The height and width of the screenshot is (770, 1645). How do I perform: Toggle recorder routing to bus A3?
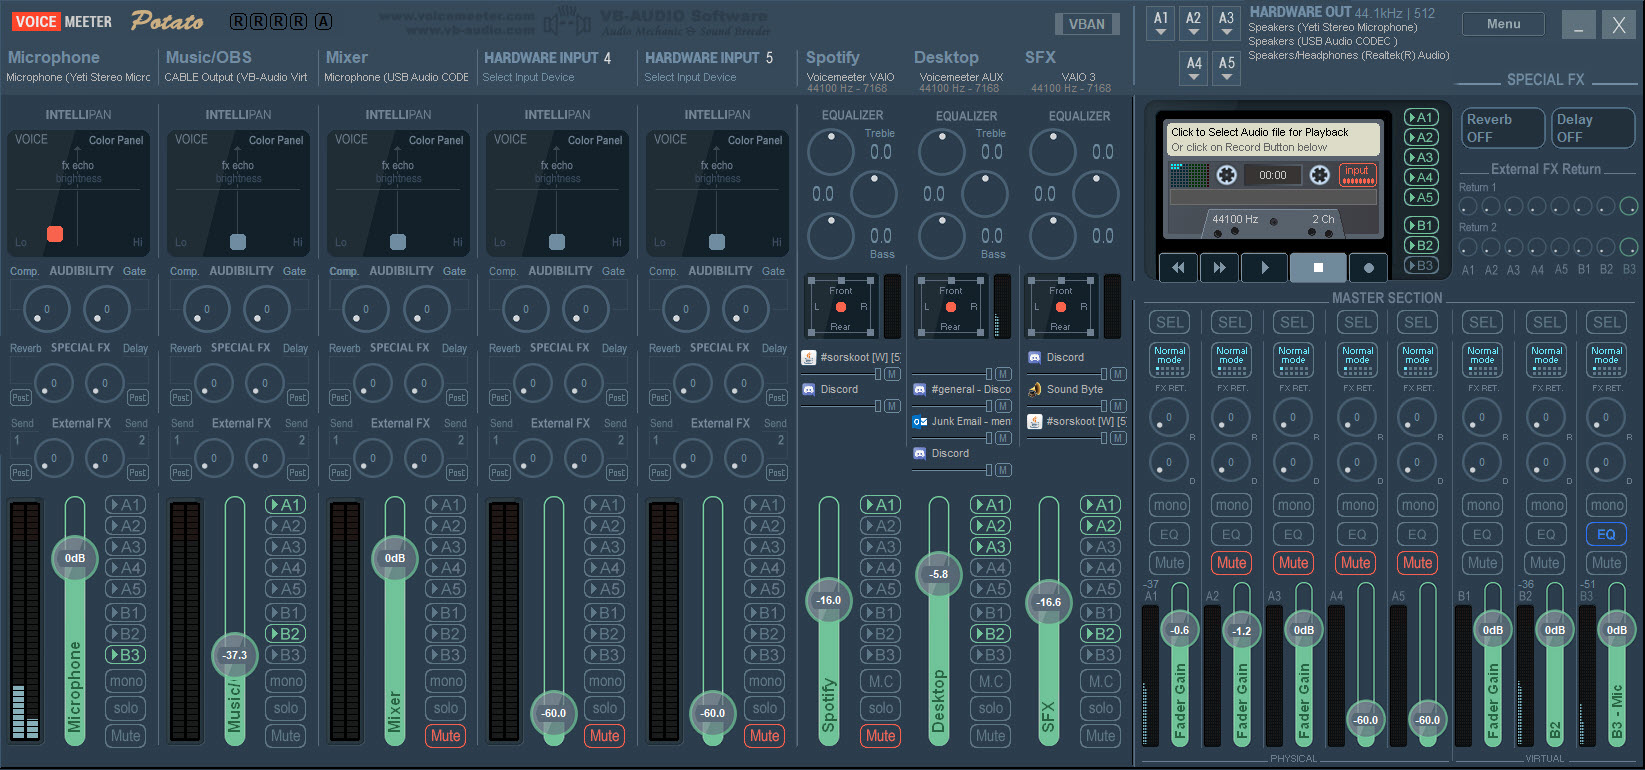pyautogui.click(x=1421, y=157)
